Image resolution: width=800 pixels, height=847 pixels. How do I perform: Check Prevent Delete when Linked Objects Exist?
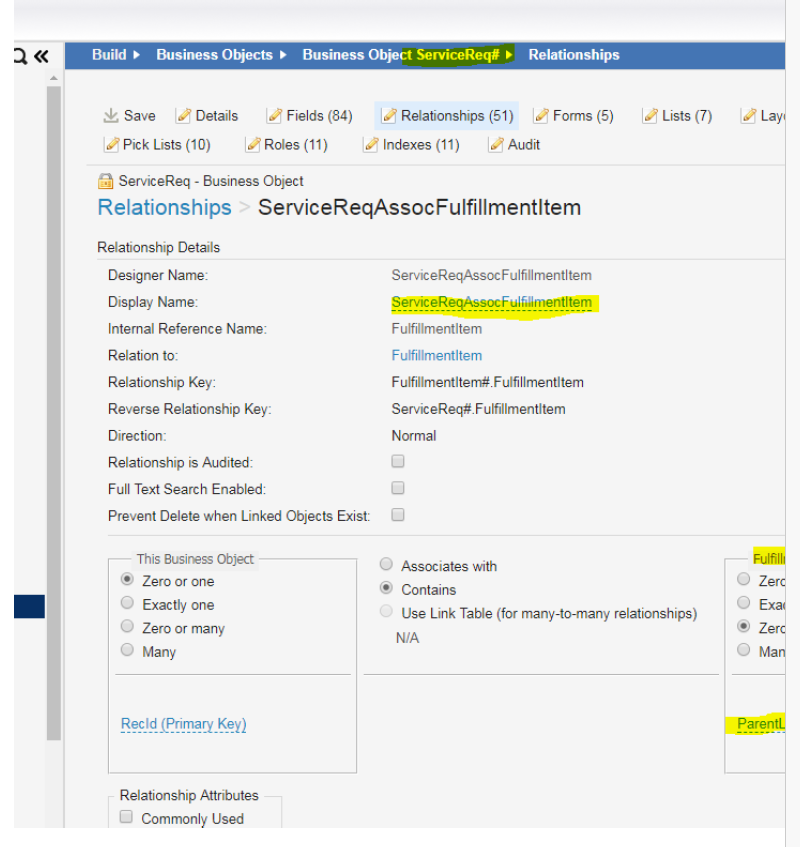[x=398, y=515]
